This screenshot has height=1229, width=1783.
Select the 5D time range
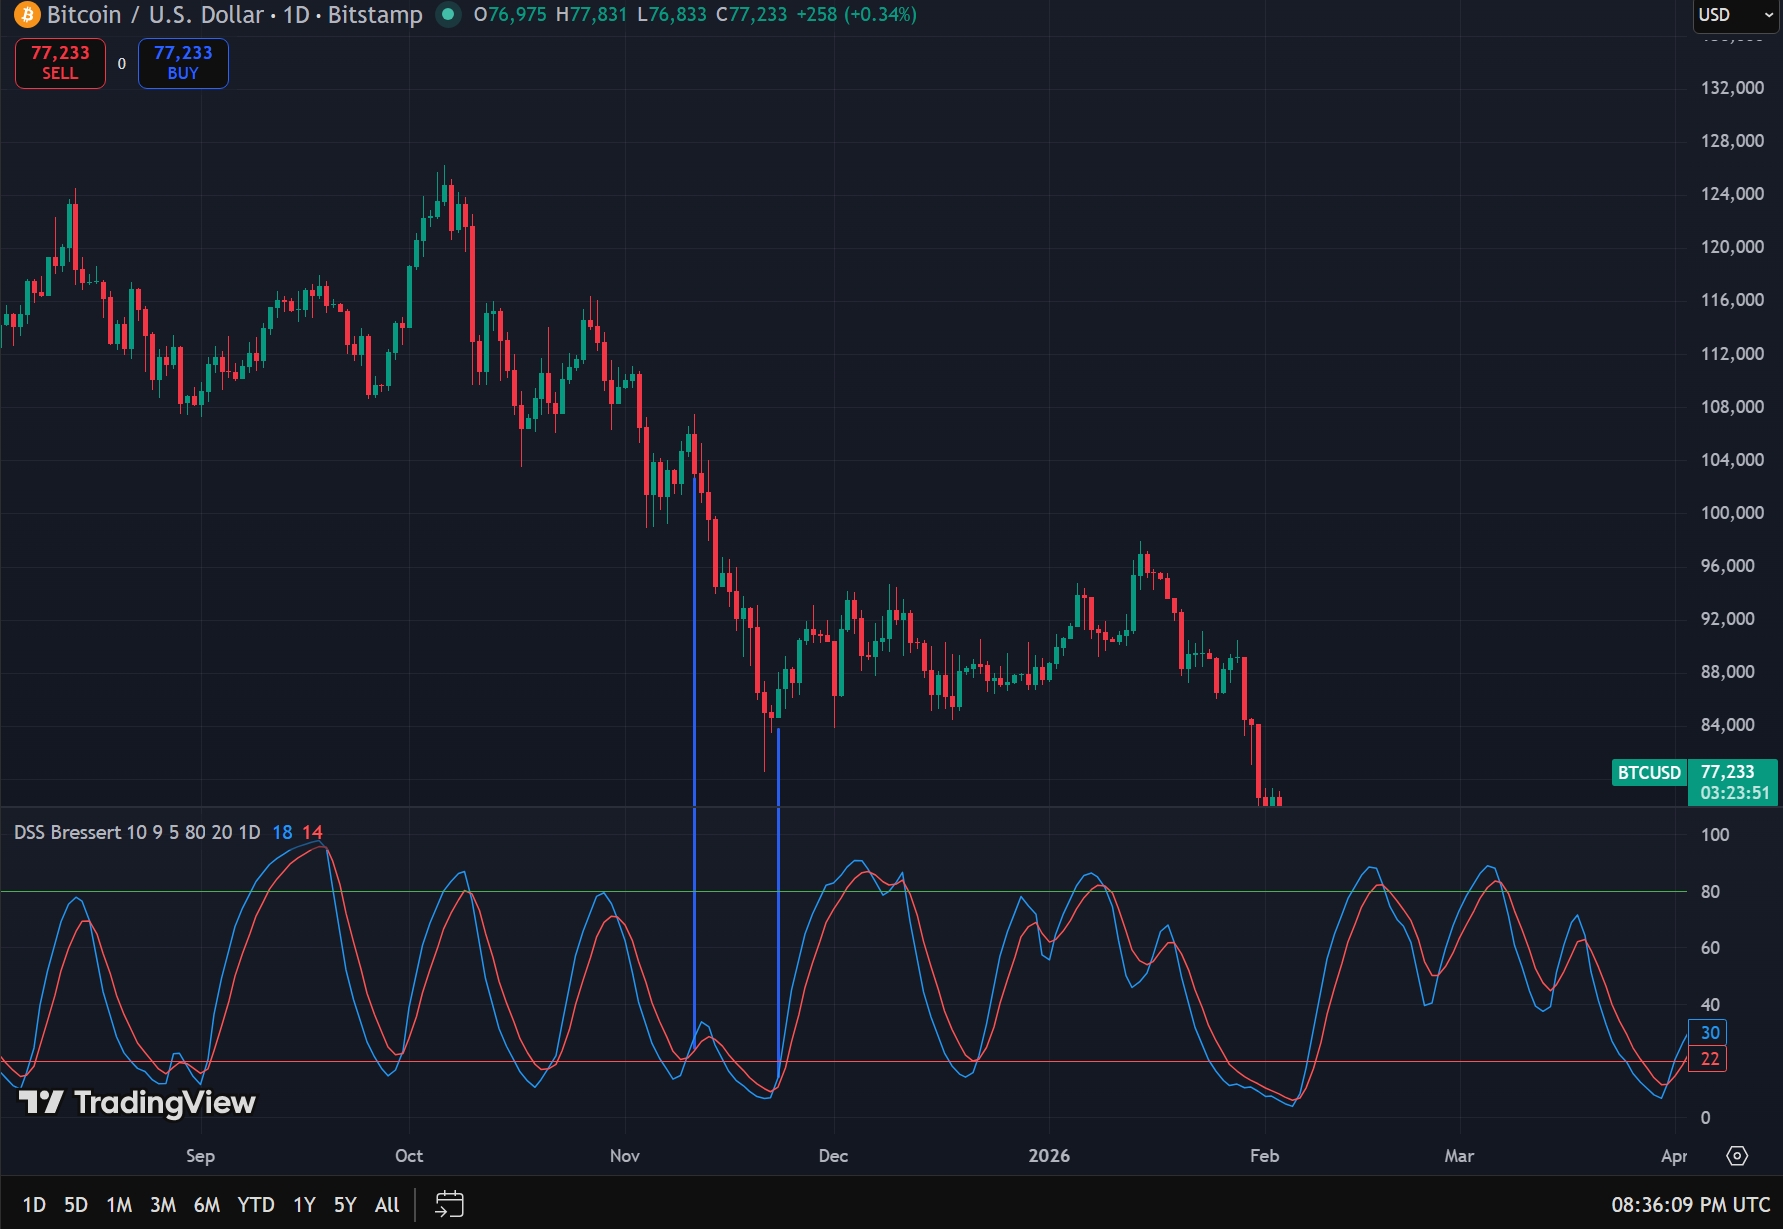[x=76, y=1205]
